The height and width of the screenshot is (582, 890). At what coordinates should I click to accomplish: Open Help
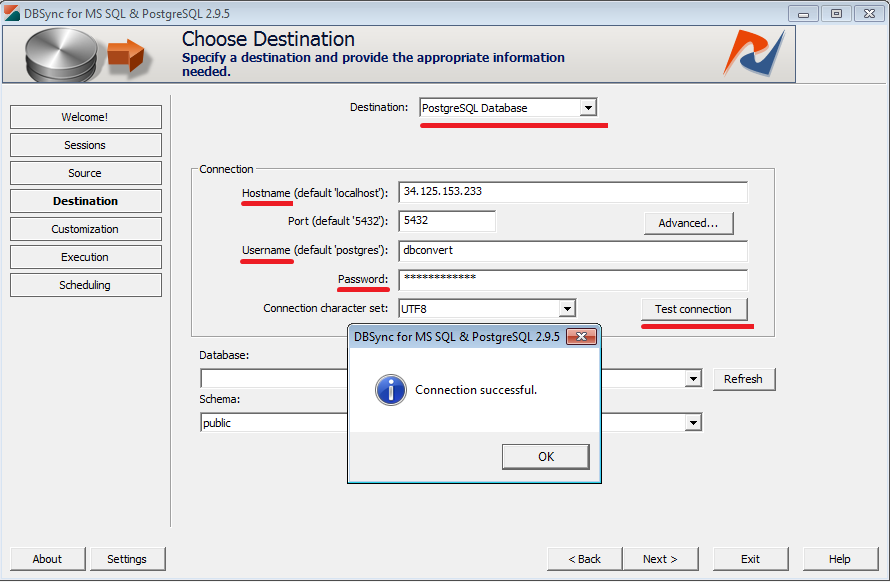click(840, 559)
